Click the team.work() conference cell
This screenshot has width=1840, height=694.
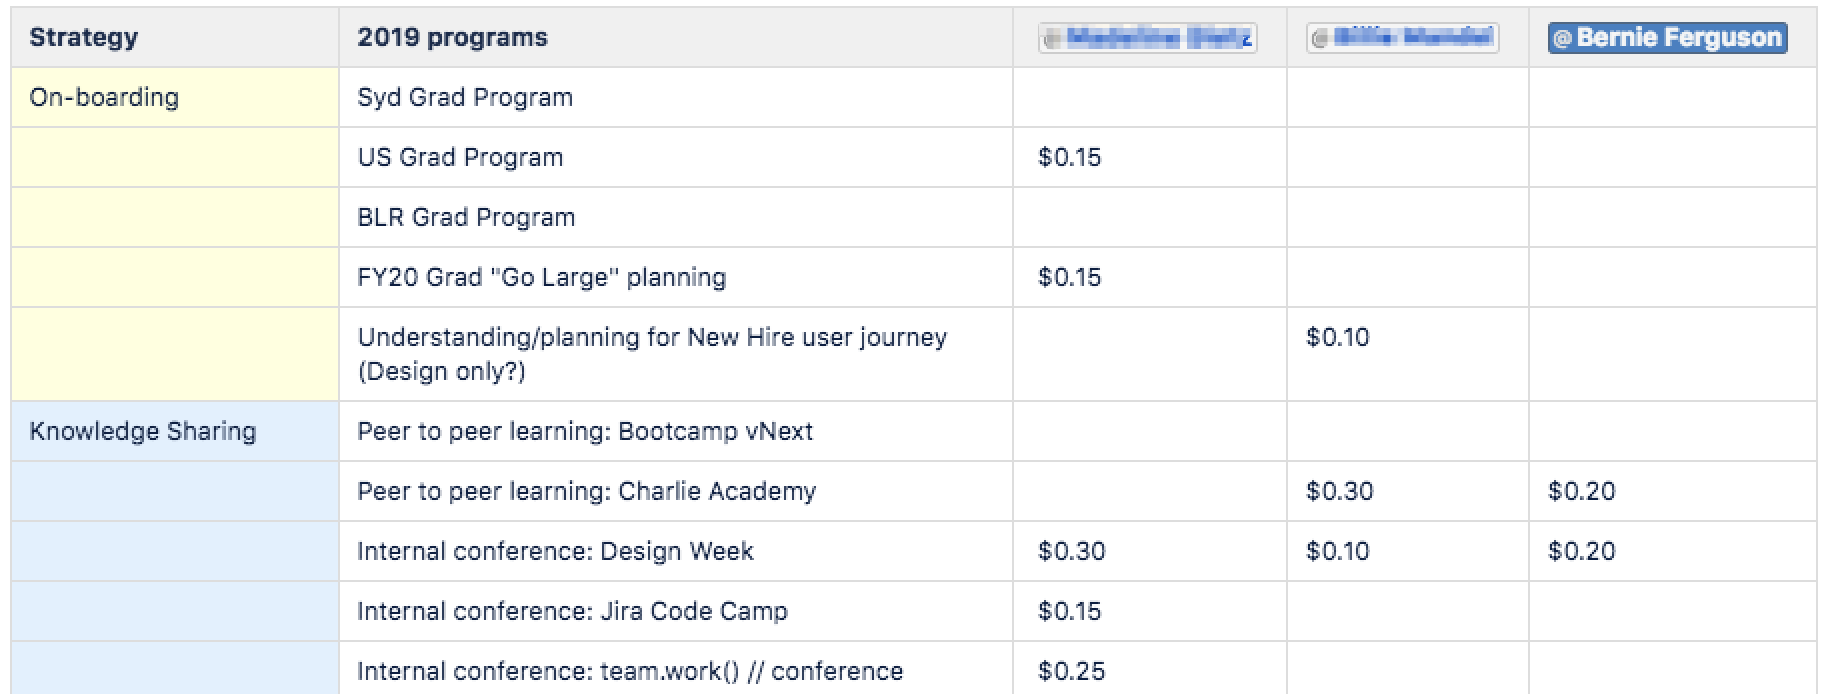click(676, 669)
